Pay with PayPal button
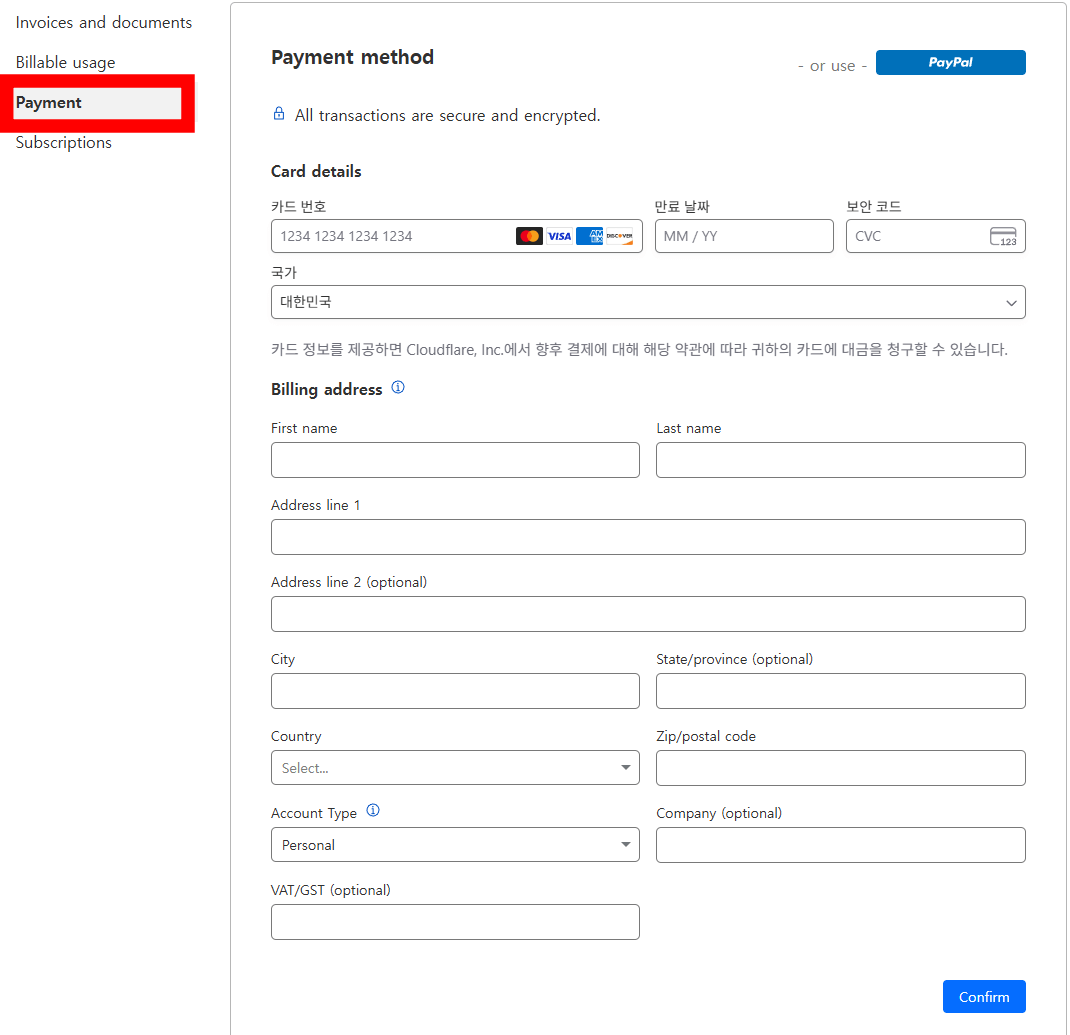Image resolution: width=1070 pixels, height=1035 pixels. [950, 63]
